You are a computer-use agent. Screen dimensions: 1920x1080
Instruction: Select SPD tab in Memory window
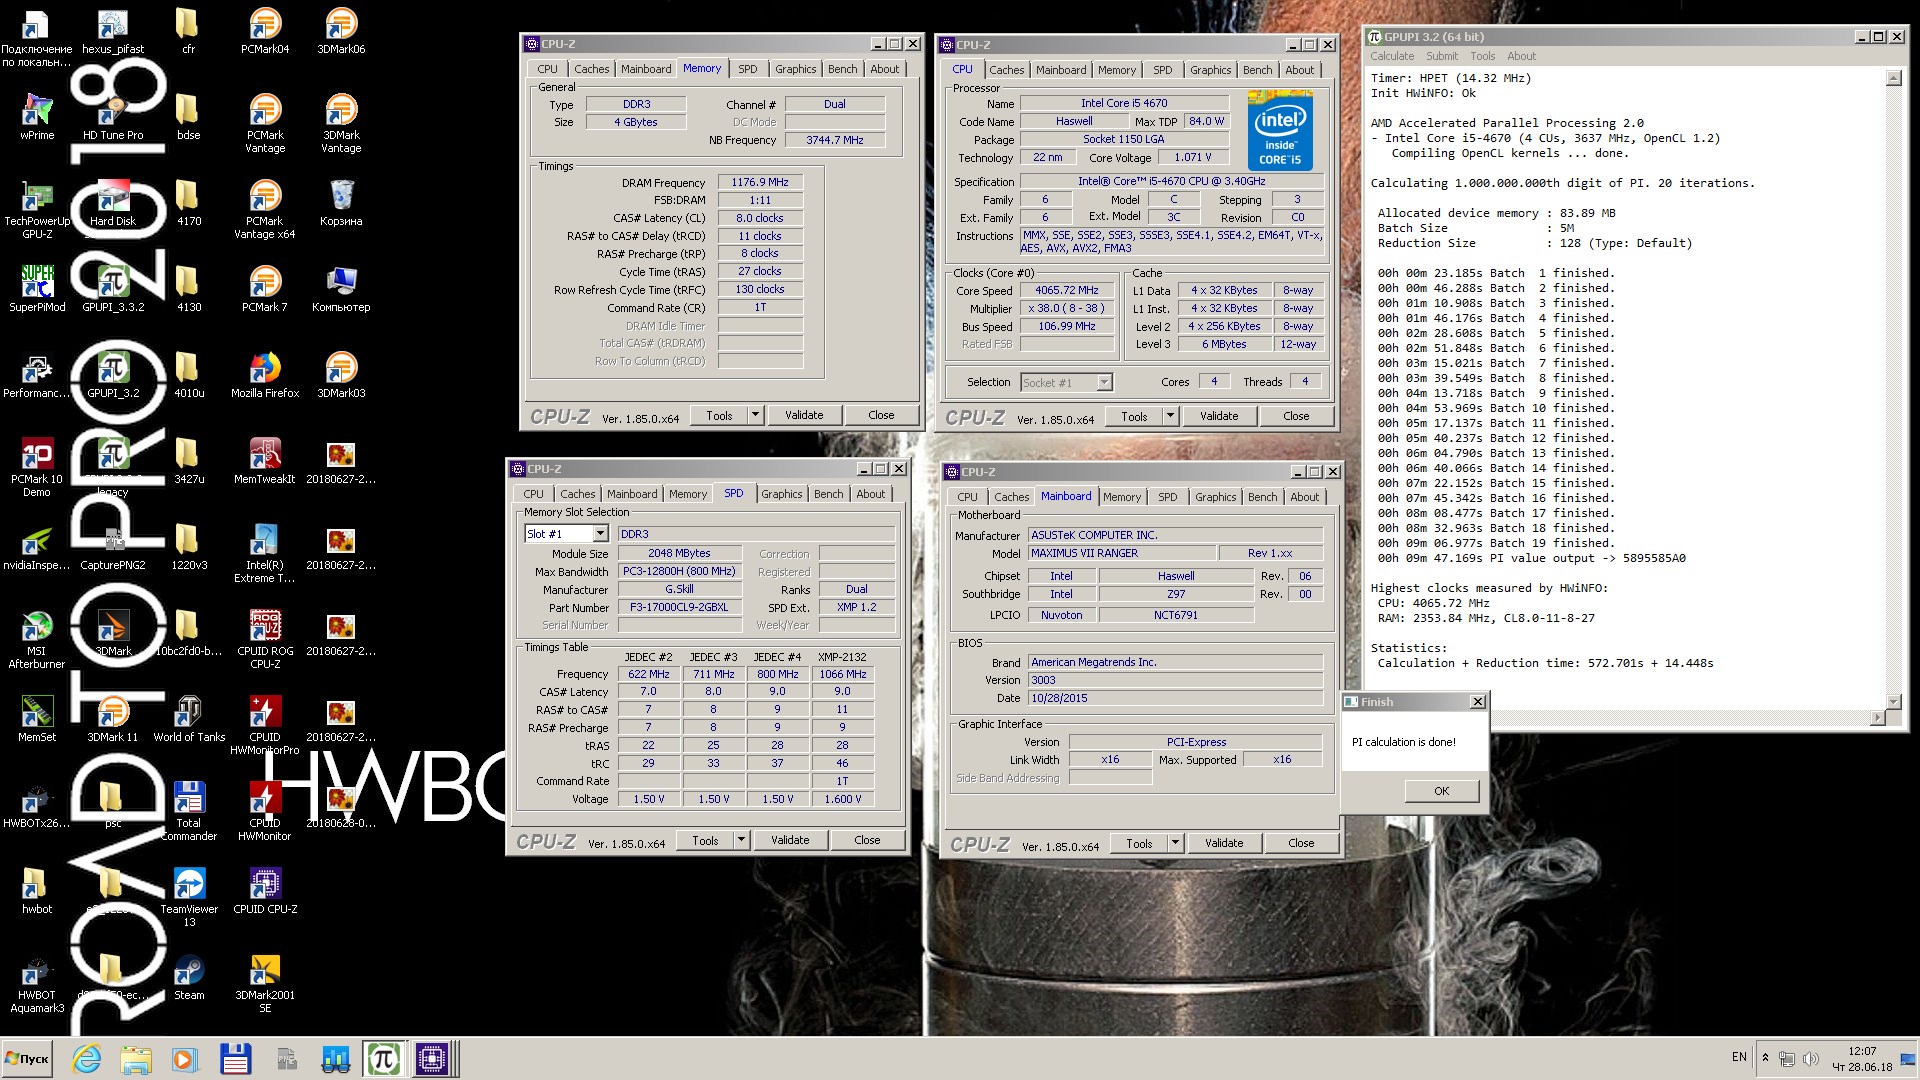coord(748,69)
